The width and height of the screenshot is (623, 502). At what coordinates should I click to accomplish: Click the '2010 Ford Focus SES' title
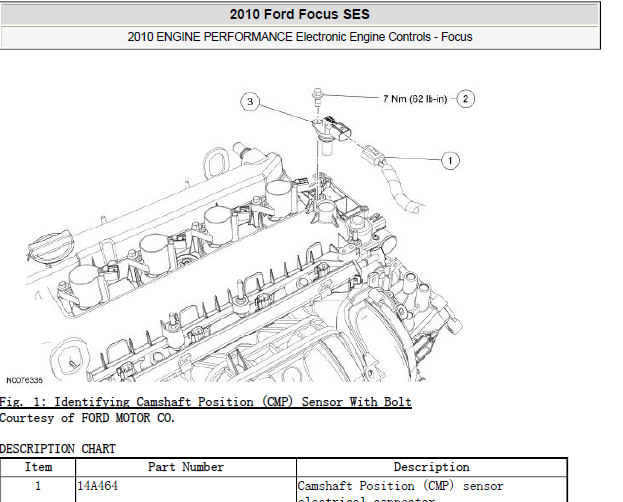pos(300,14)
